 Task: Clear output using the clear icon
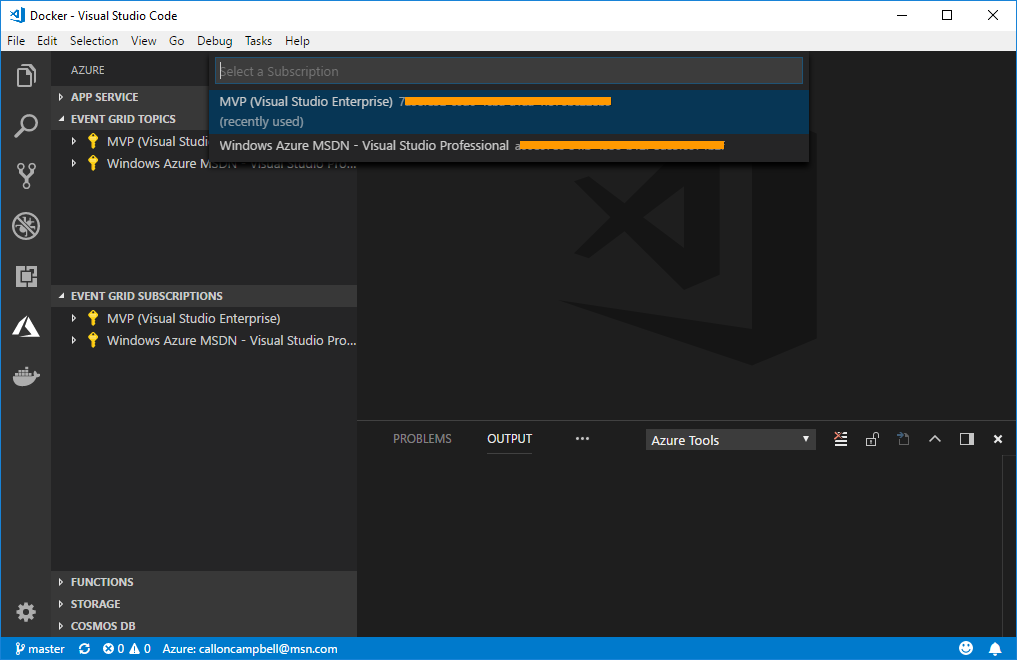841,439
